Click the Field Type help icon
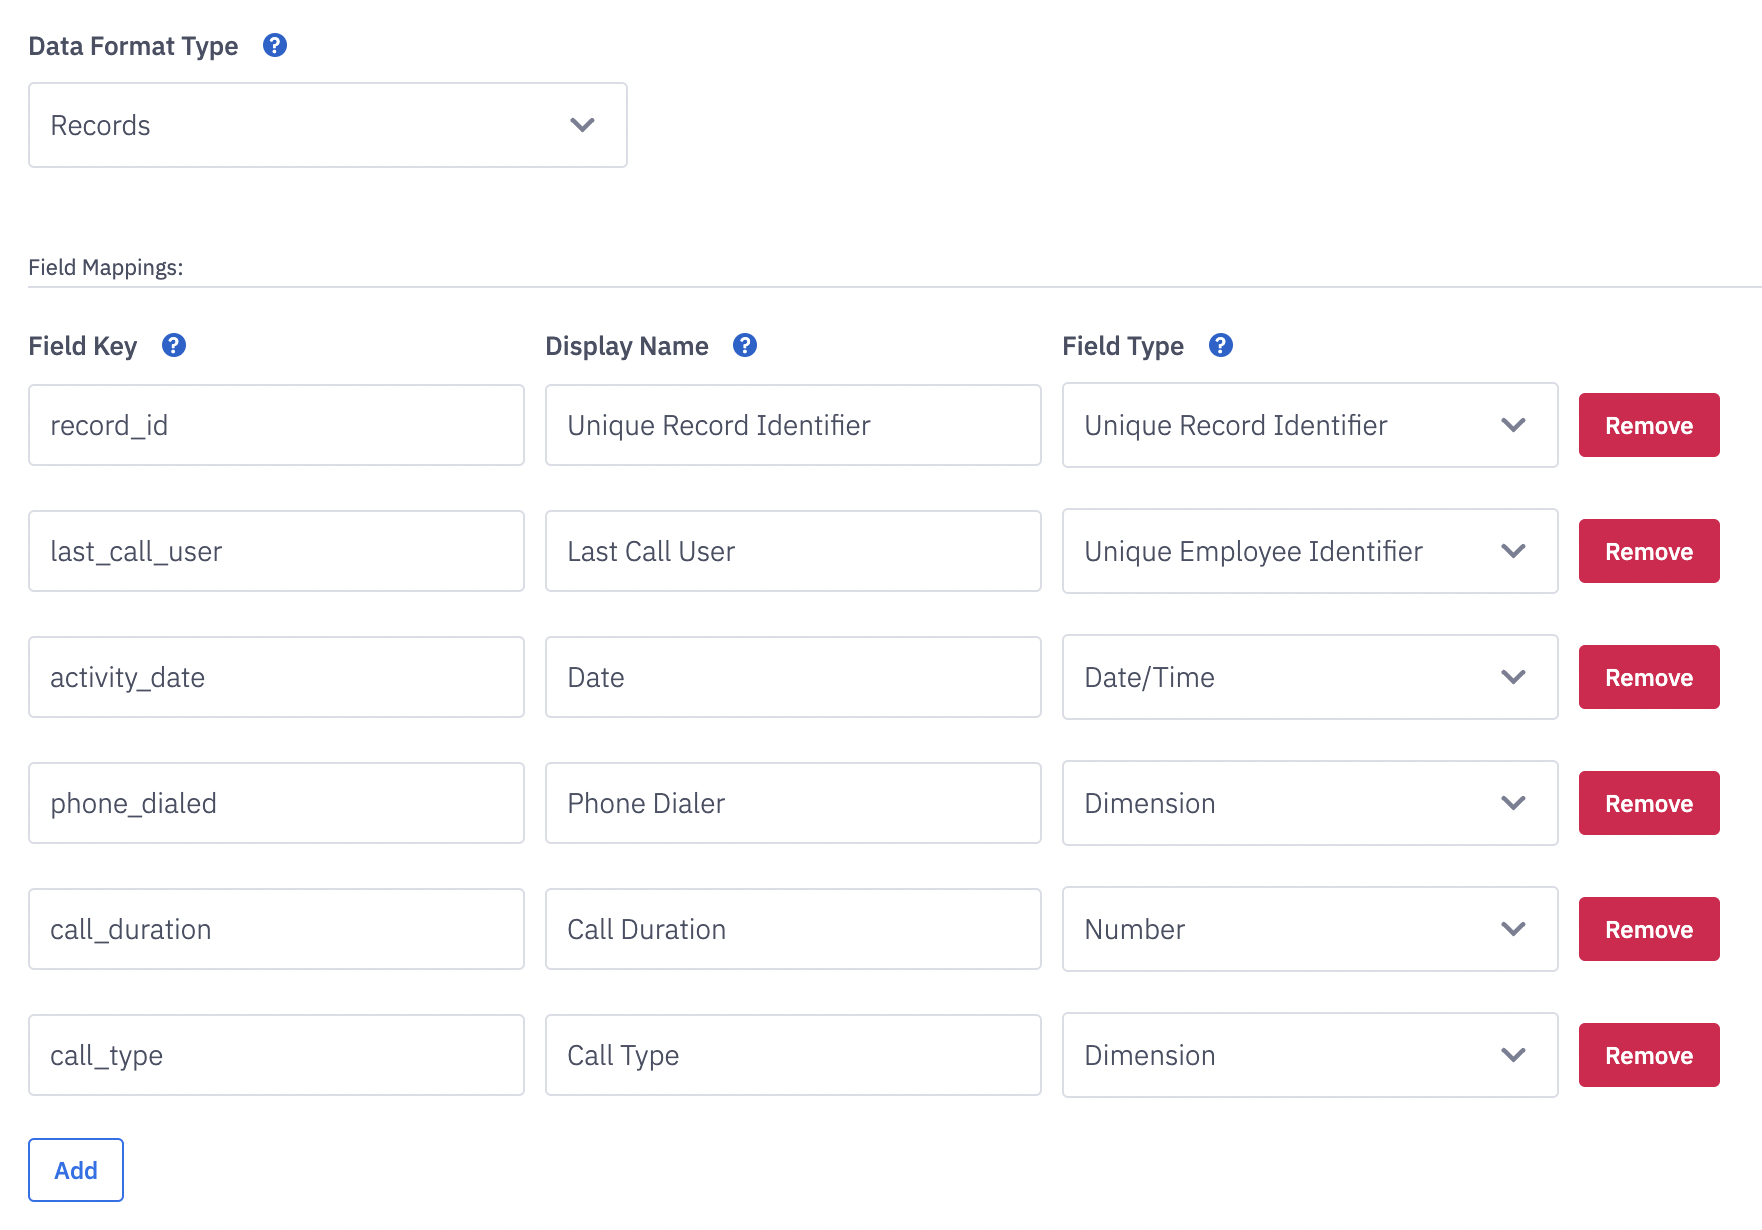The width and height of the screenshot is (1762, 1230). click(1221, 345)
